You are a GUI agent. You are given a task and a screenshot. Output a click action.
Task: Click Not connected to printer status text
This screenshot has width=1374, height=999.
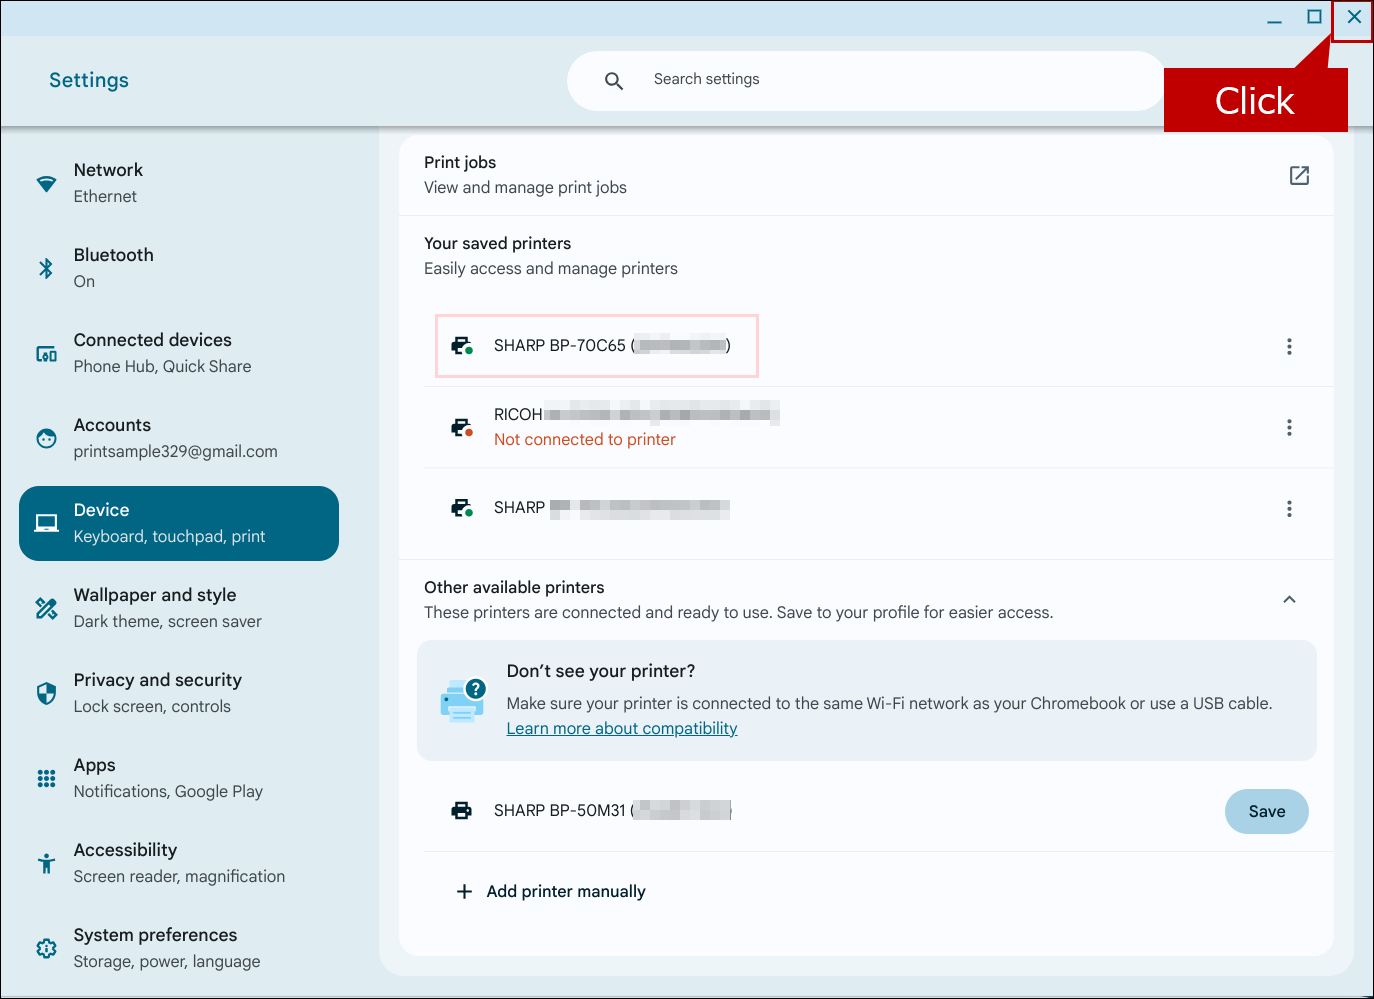coord(585,439)
